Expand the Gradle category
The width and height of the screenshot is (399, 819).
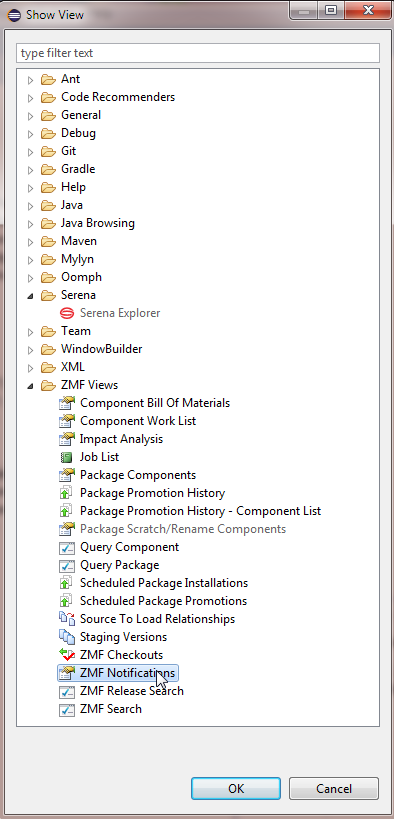click(30, 170)
